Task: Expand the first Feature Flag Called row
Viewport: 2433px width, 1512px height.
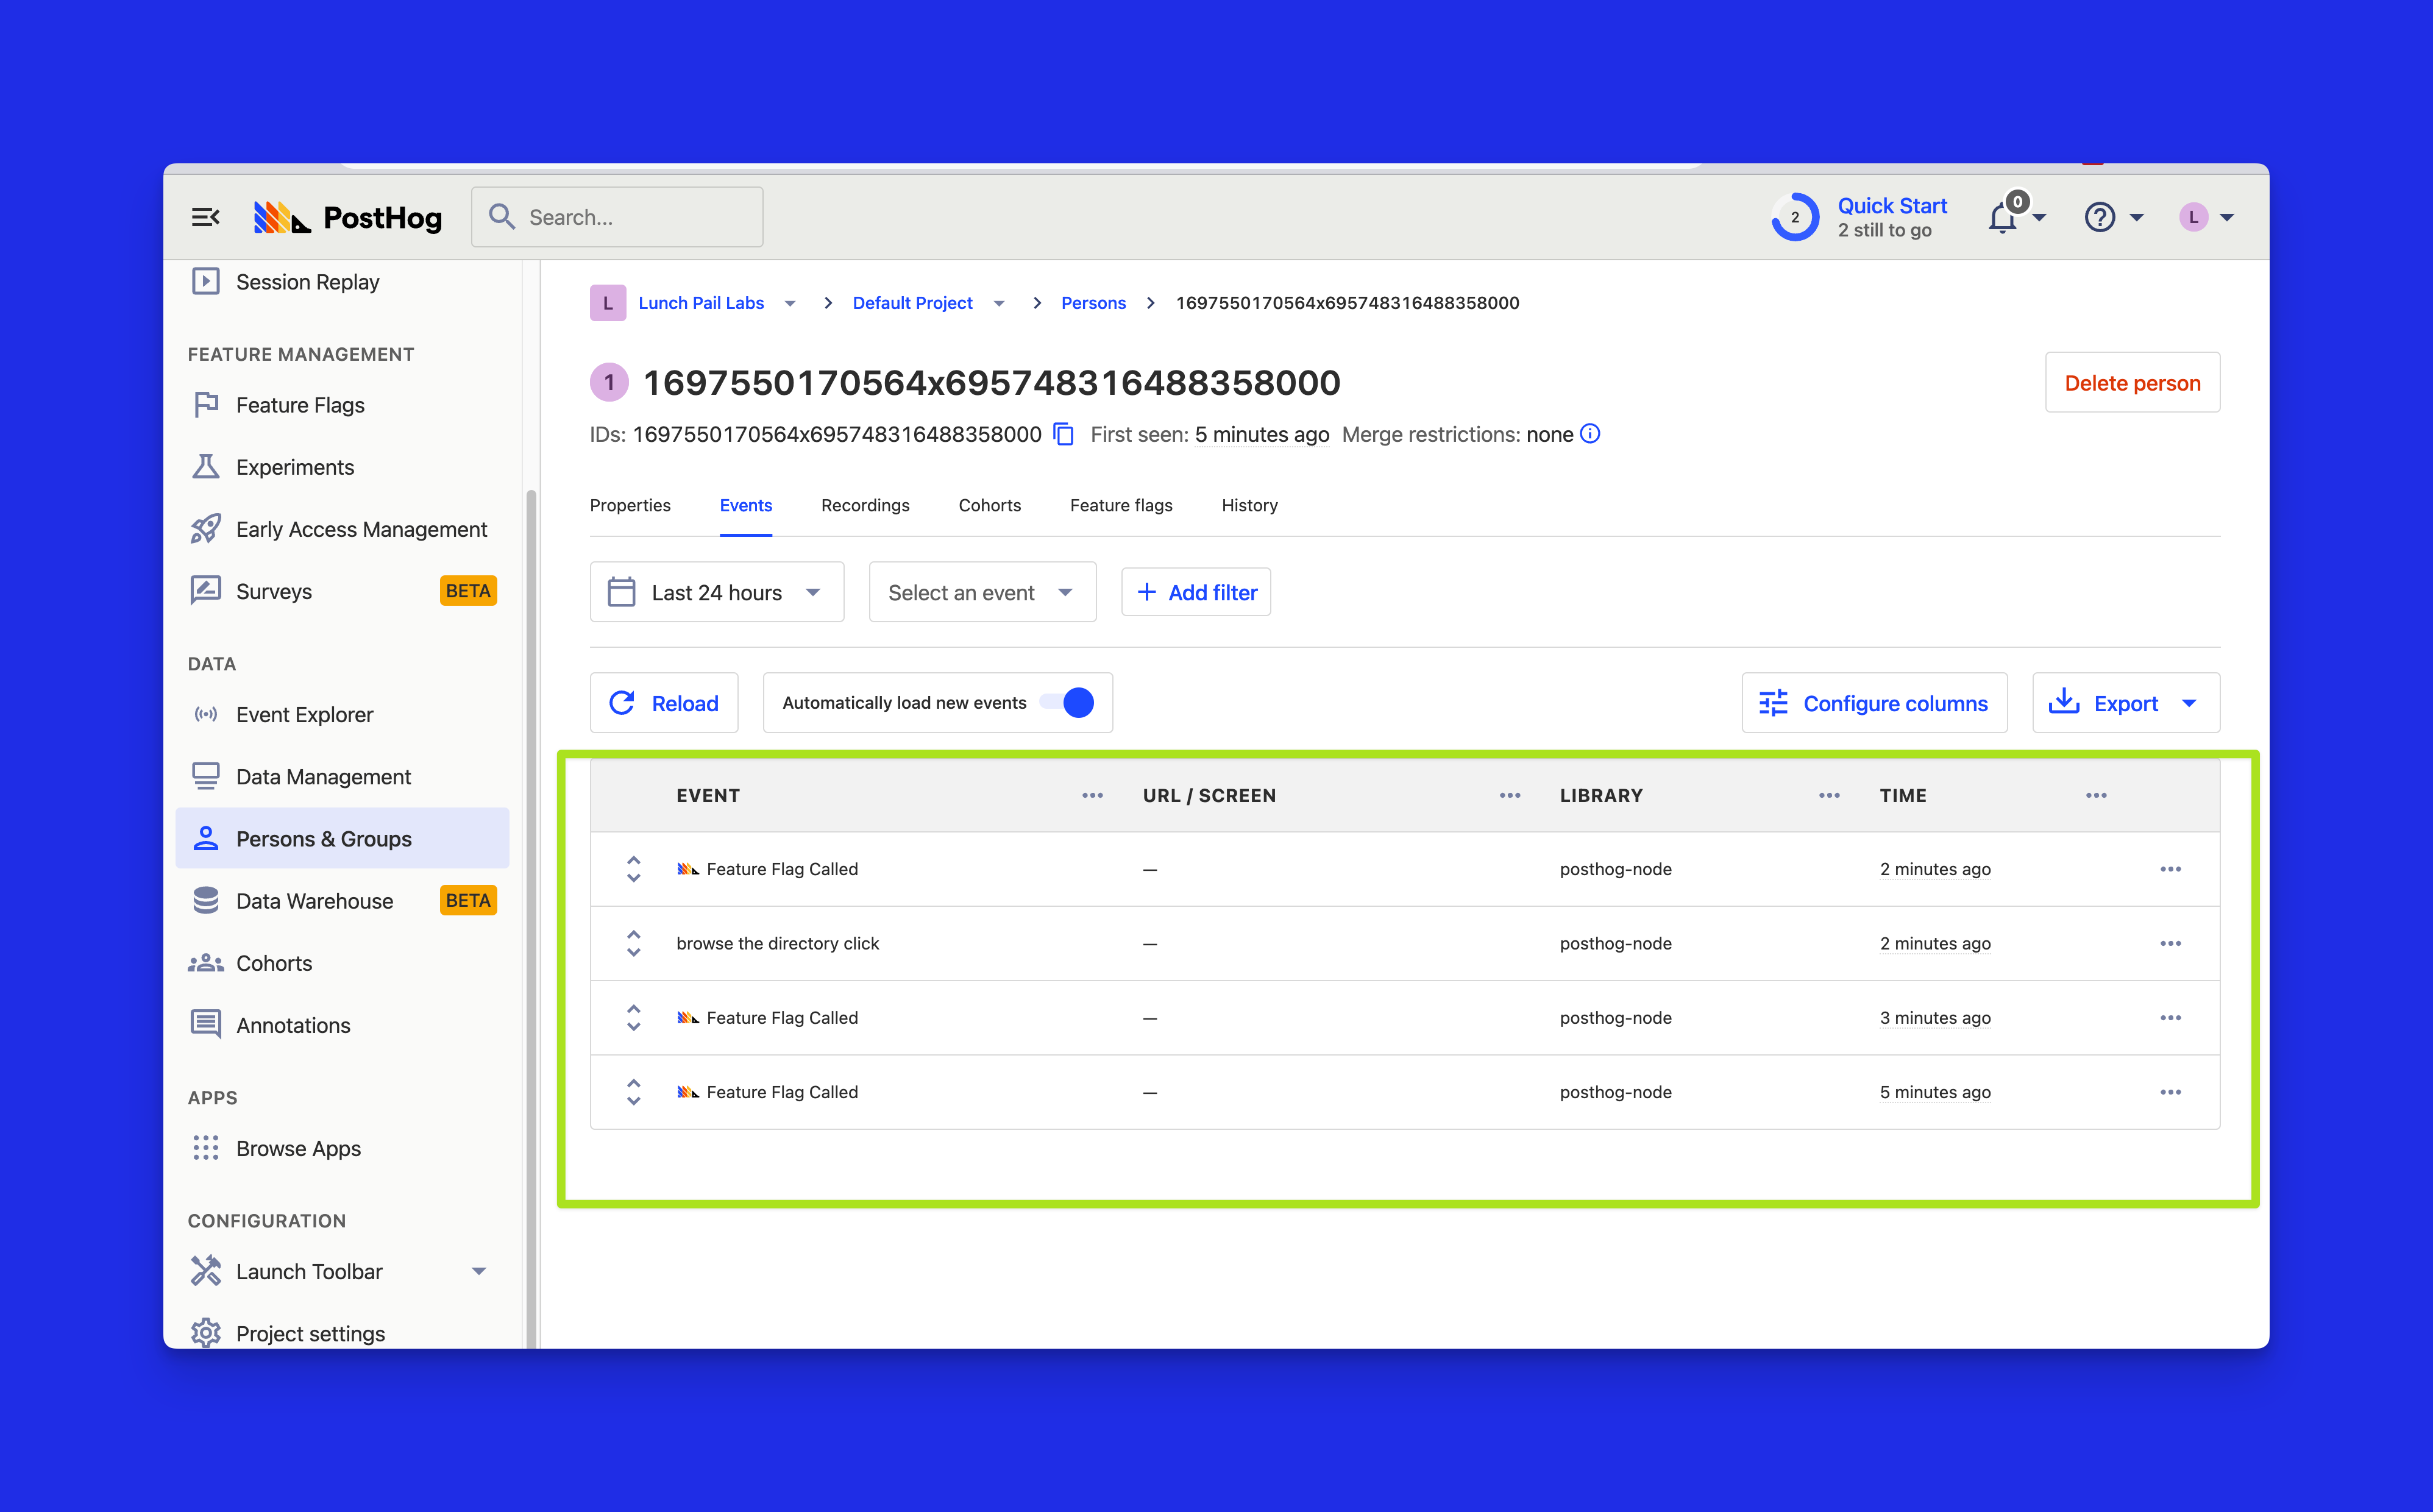Action: (633, 869)
